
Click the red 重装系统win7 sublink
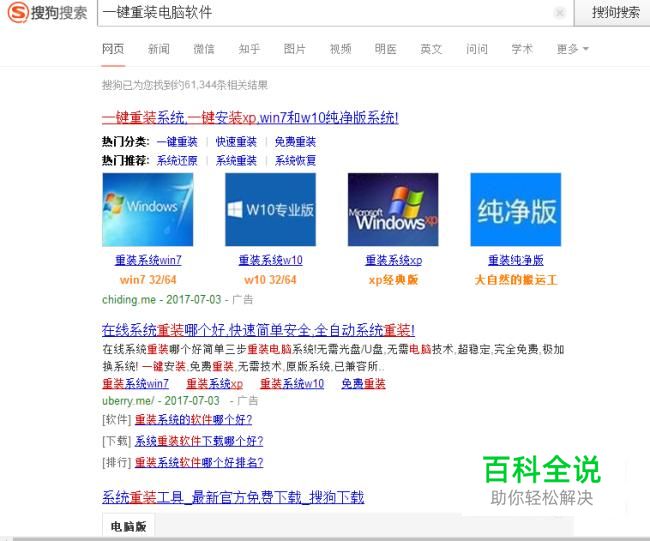(x=135, y=383)
